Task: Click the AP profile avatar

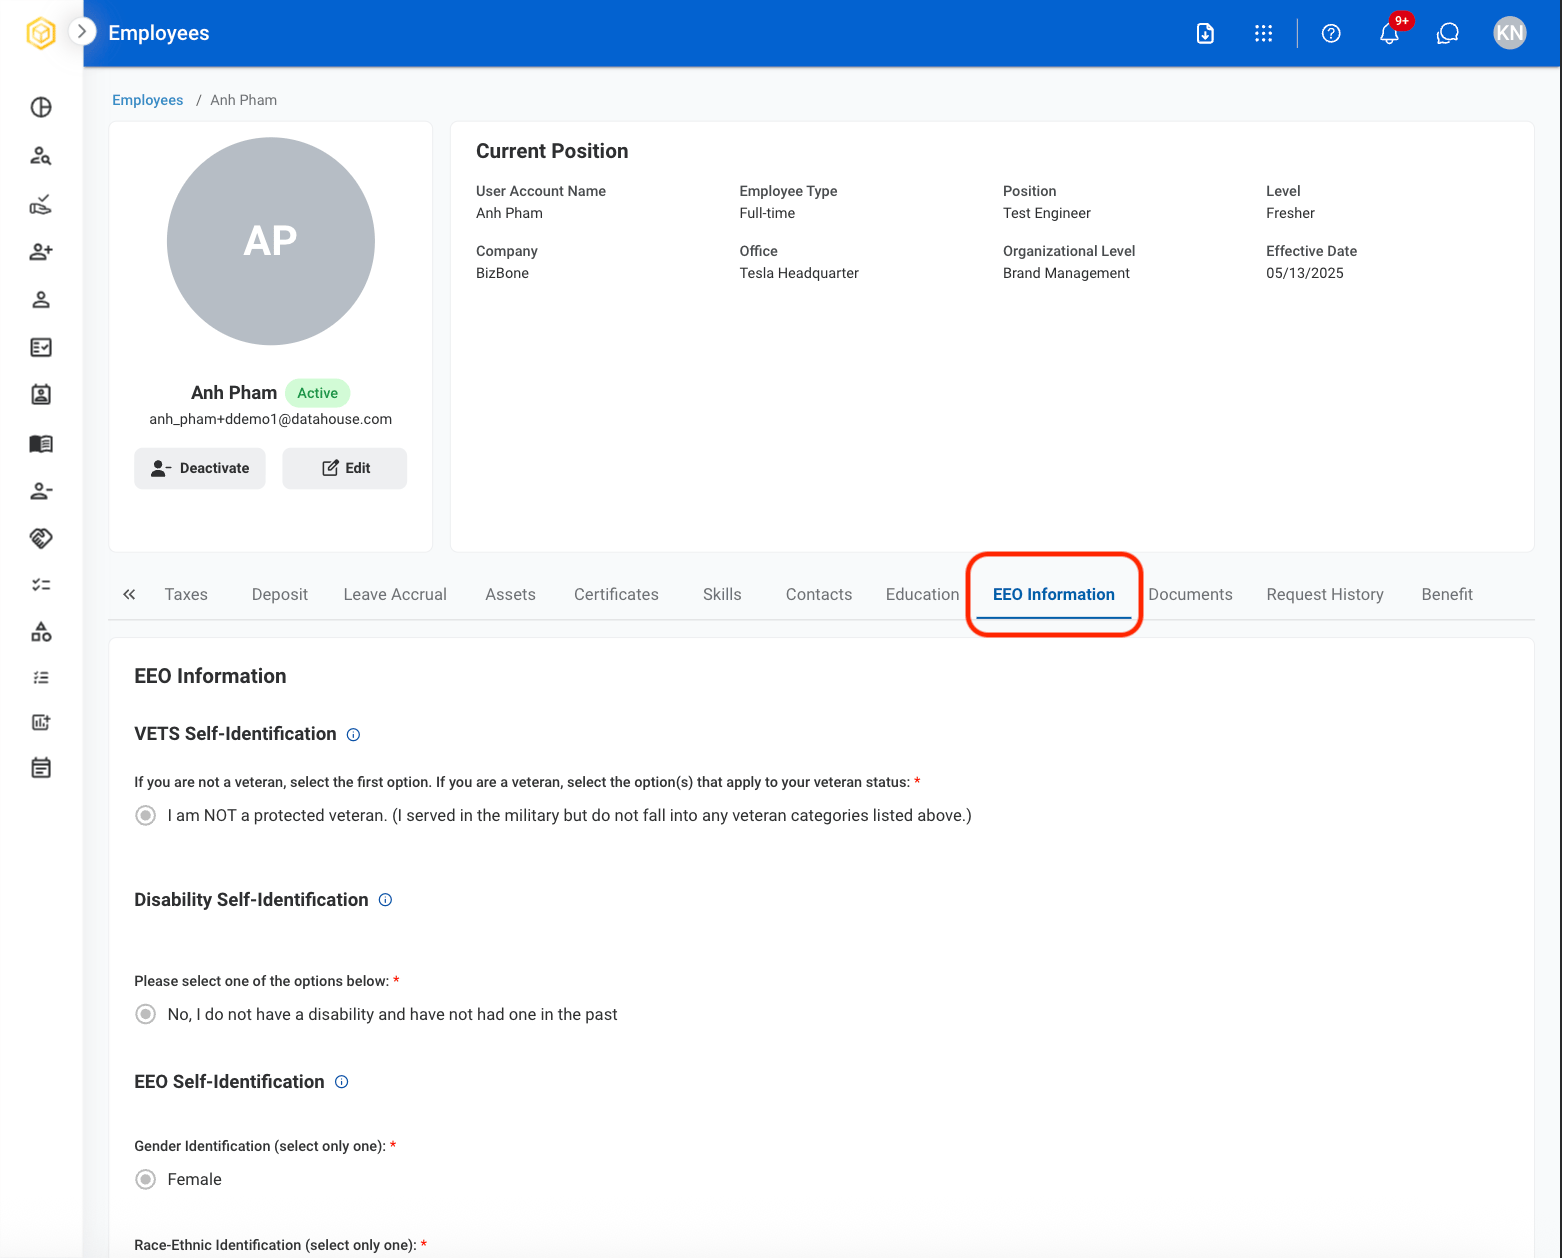Action: click(x=271, y=241)
